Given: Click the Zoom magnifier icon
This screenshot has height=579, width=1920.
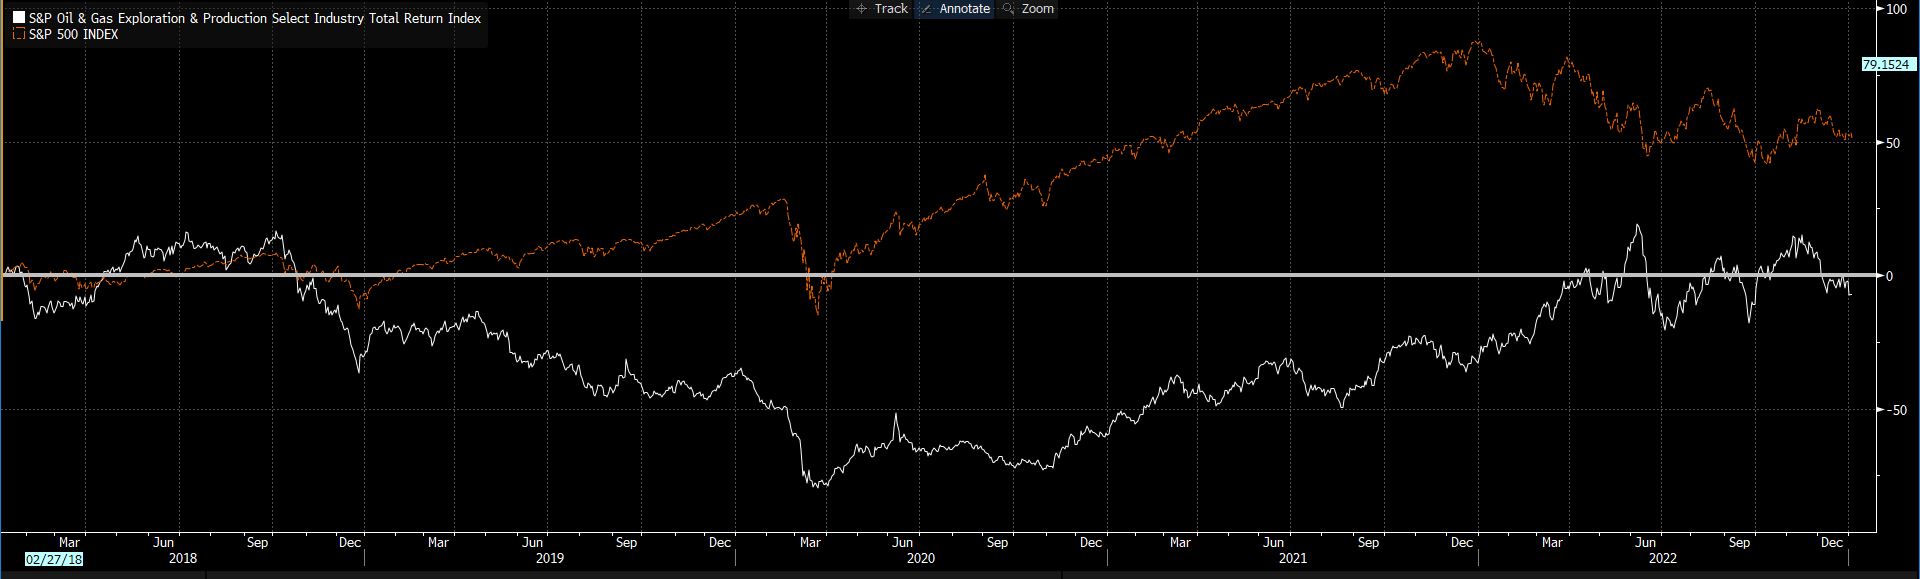Looking at the screenshot, I should click(1008, 9).
